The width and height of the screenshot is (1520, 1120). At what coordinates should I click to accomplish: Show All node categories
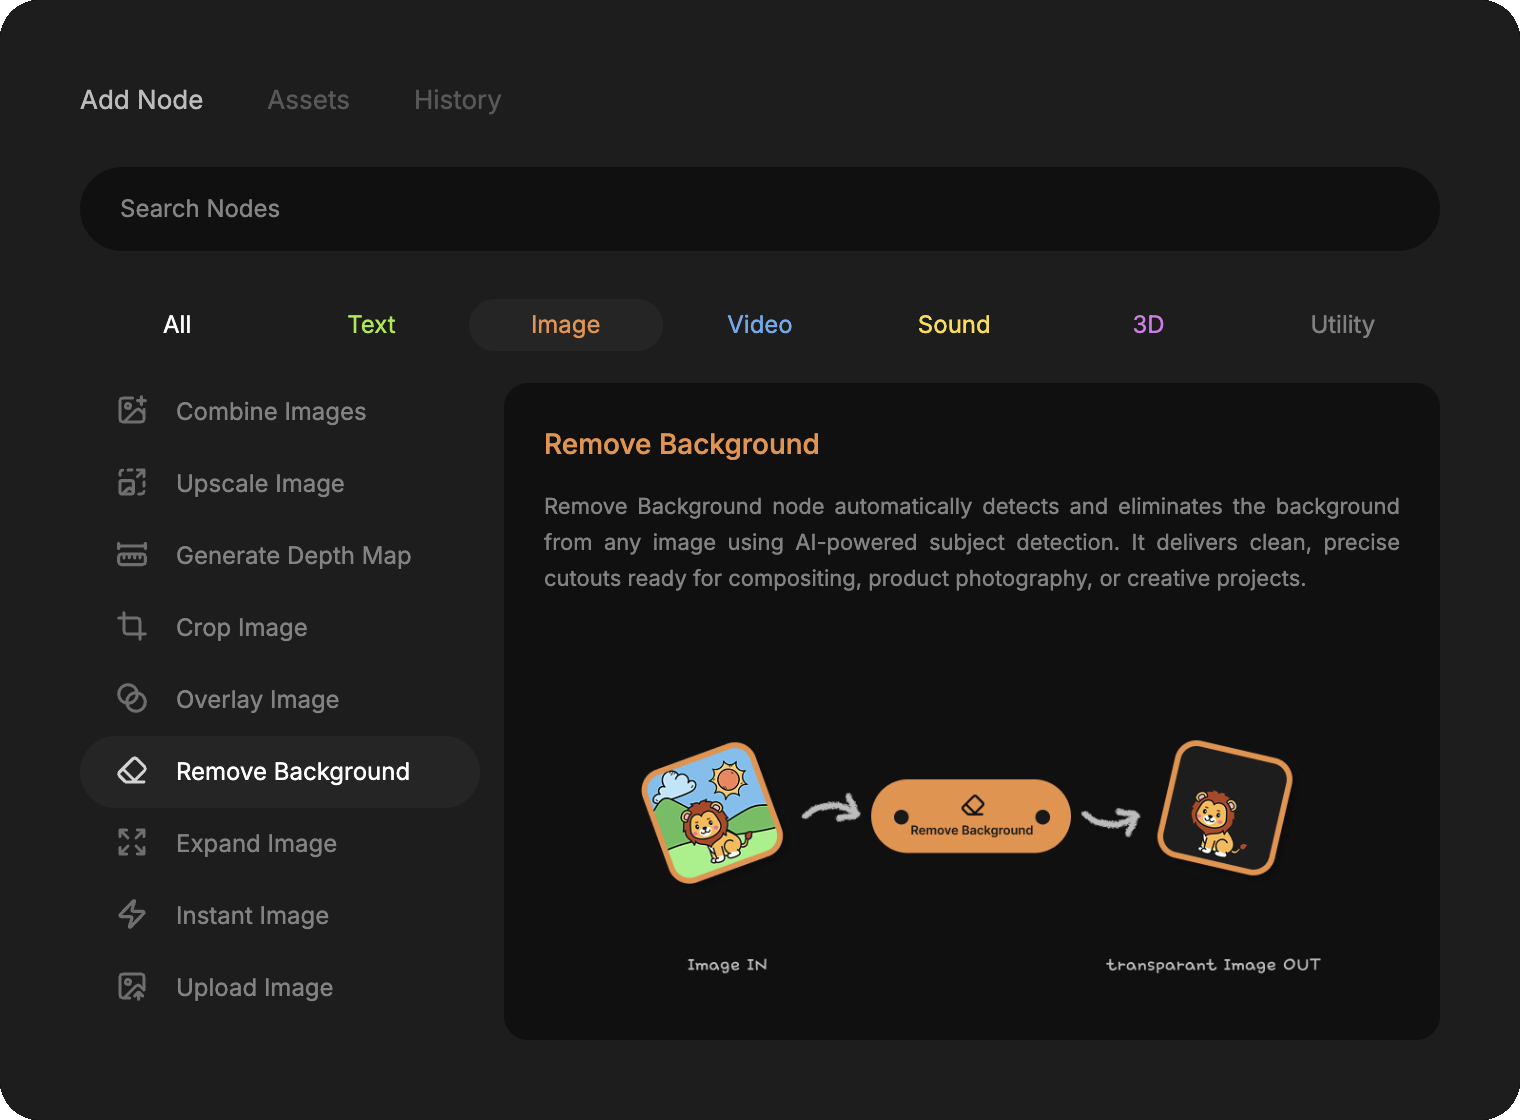[177, 325]
